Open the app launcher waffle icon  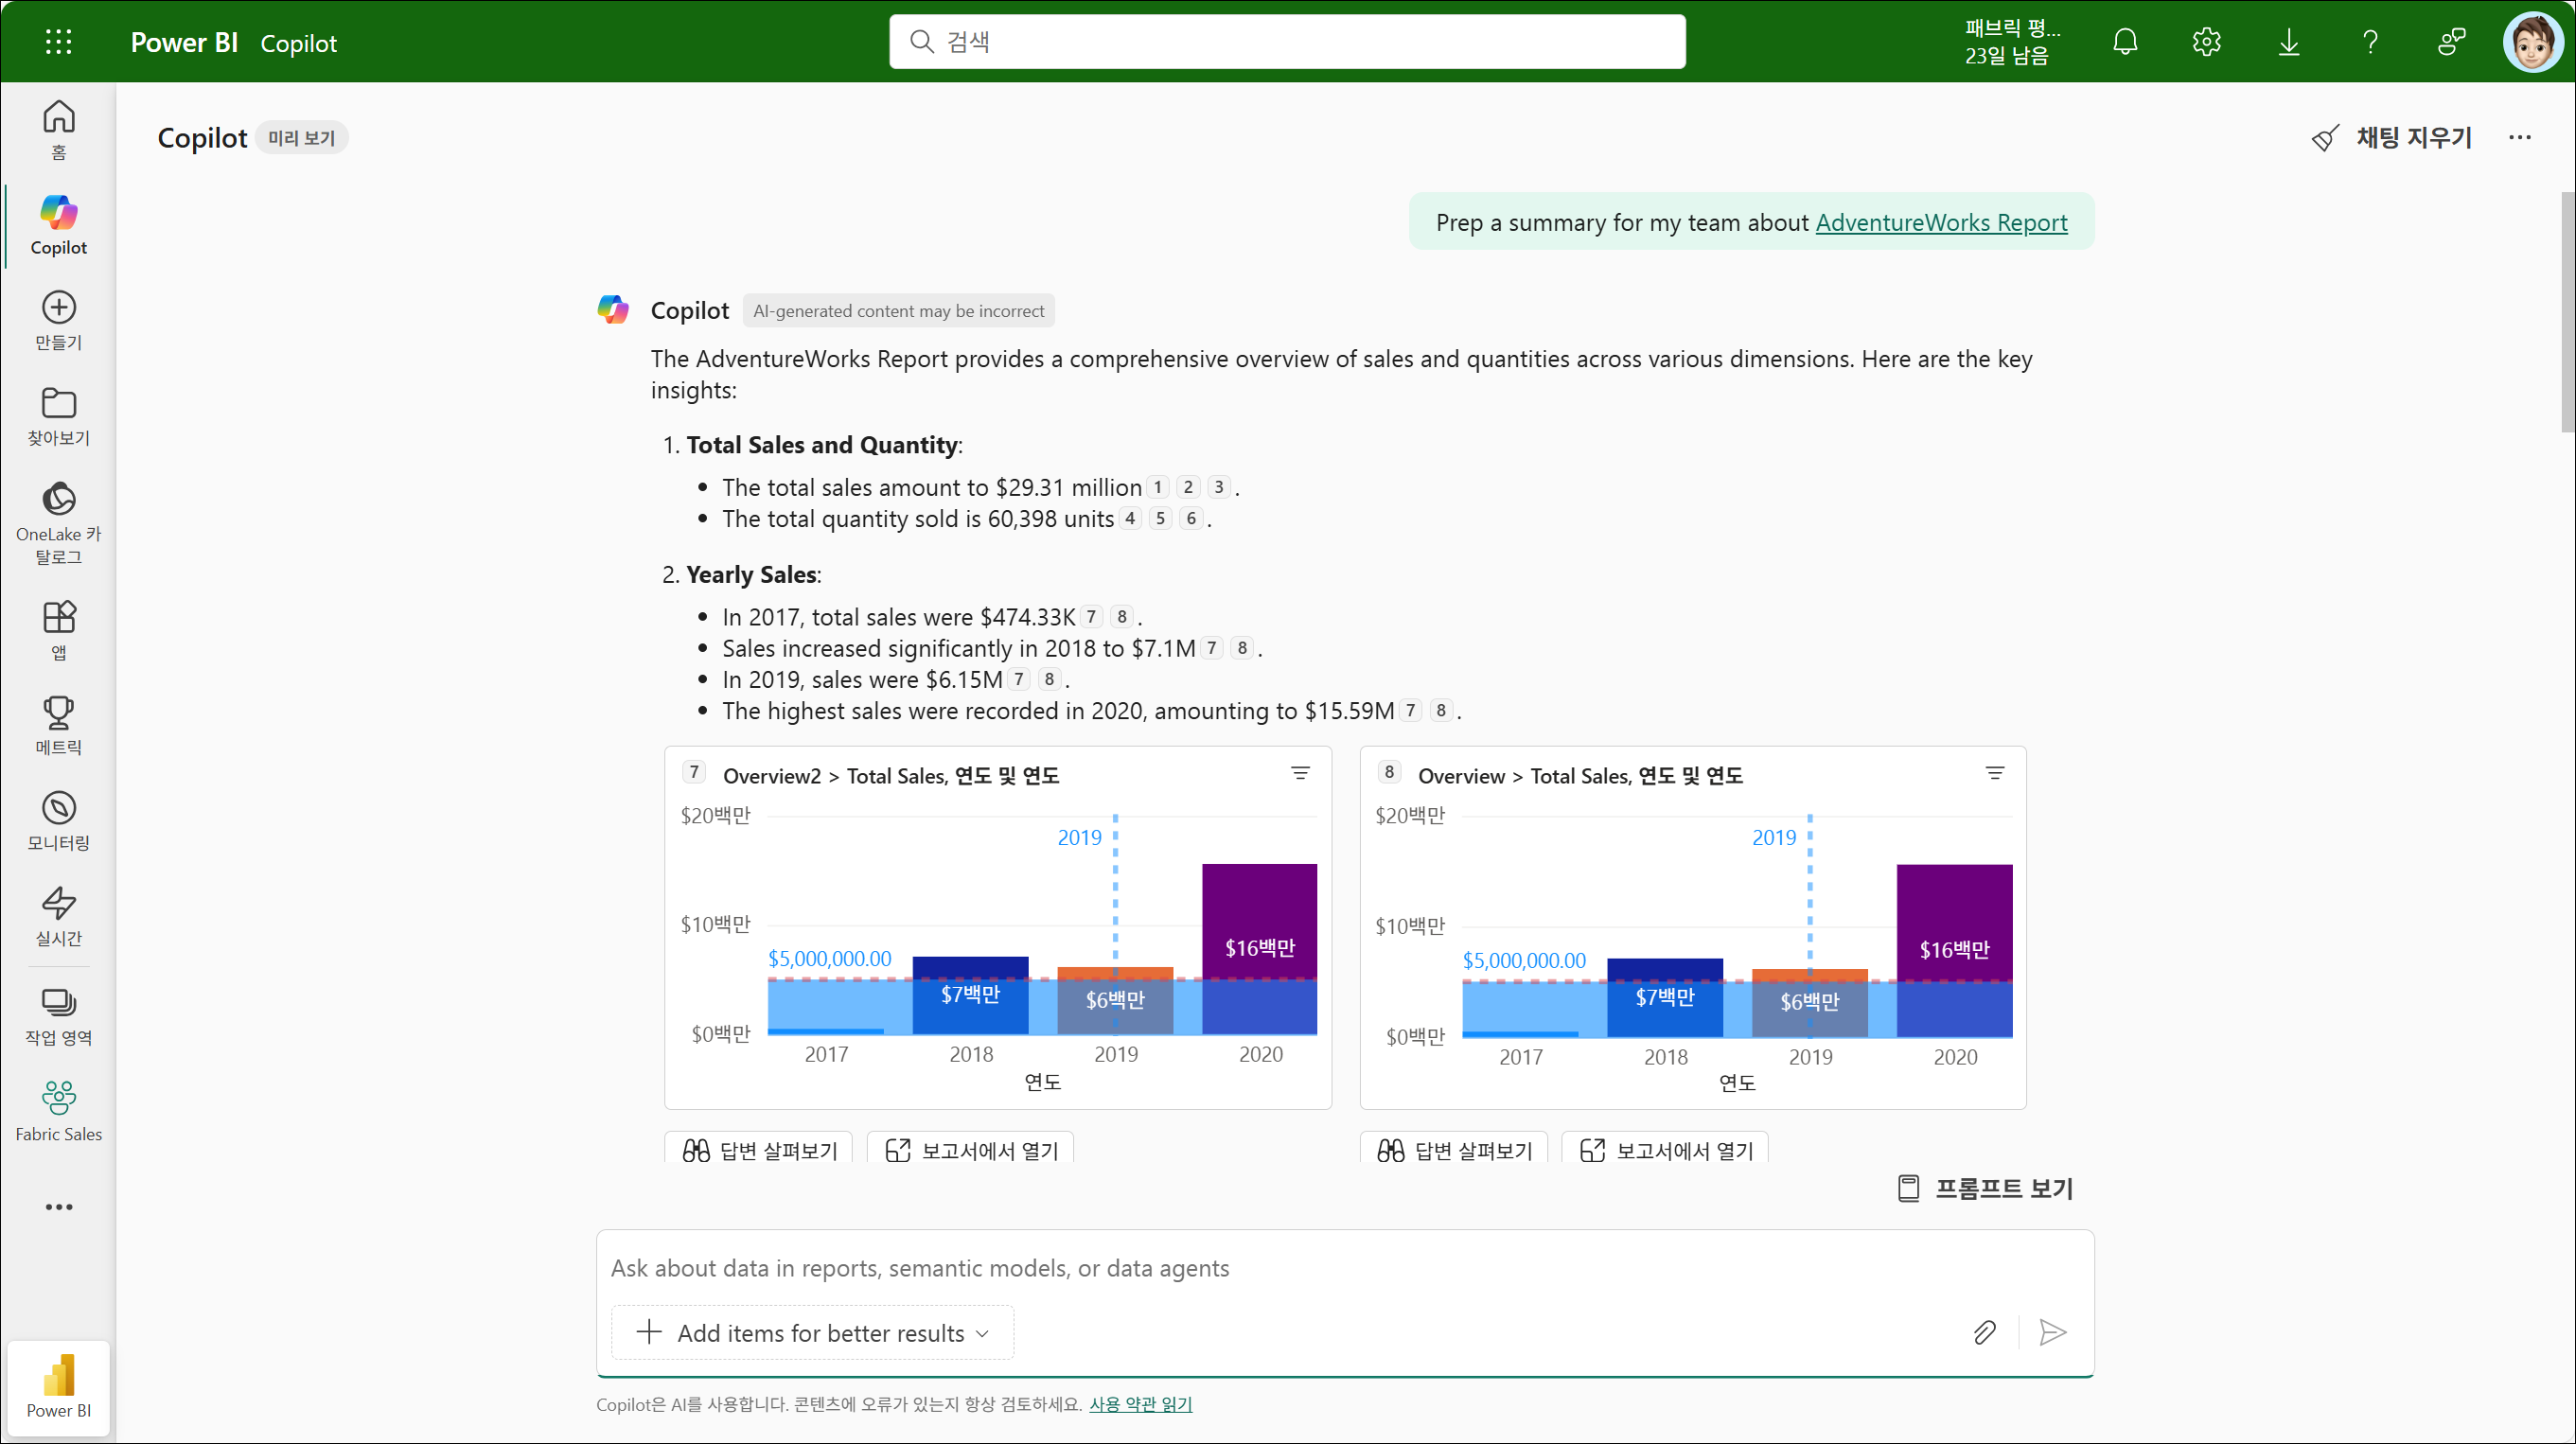[x=58, y=42]
